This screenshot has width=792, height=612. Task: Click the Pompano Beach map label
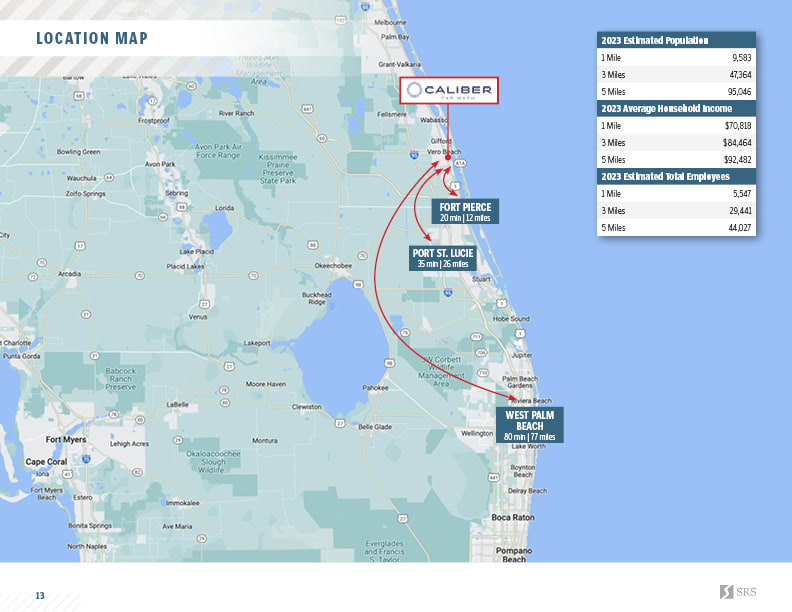pos(514,555)
